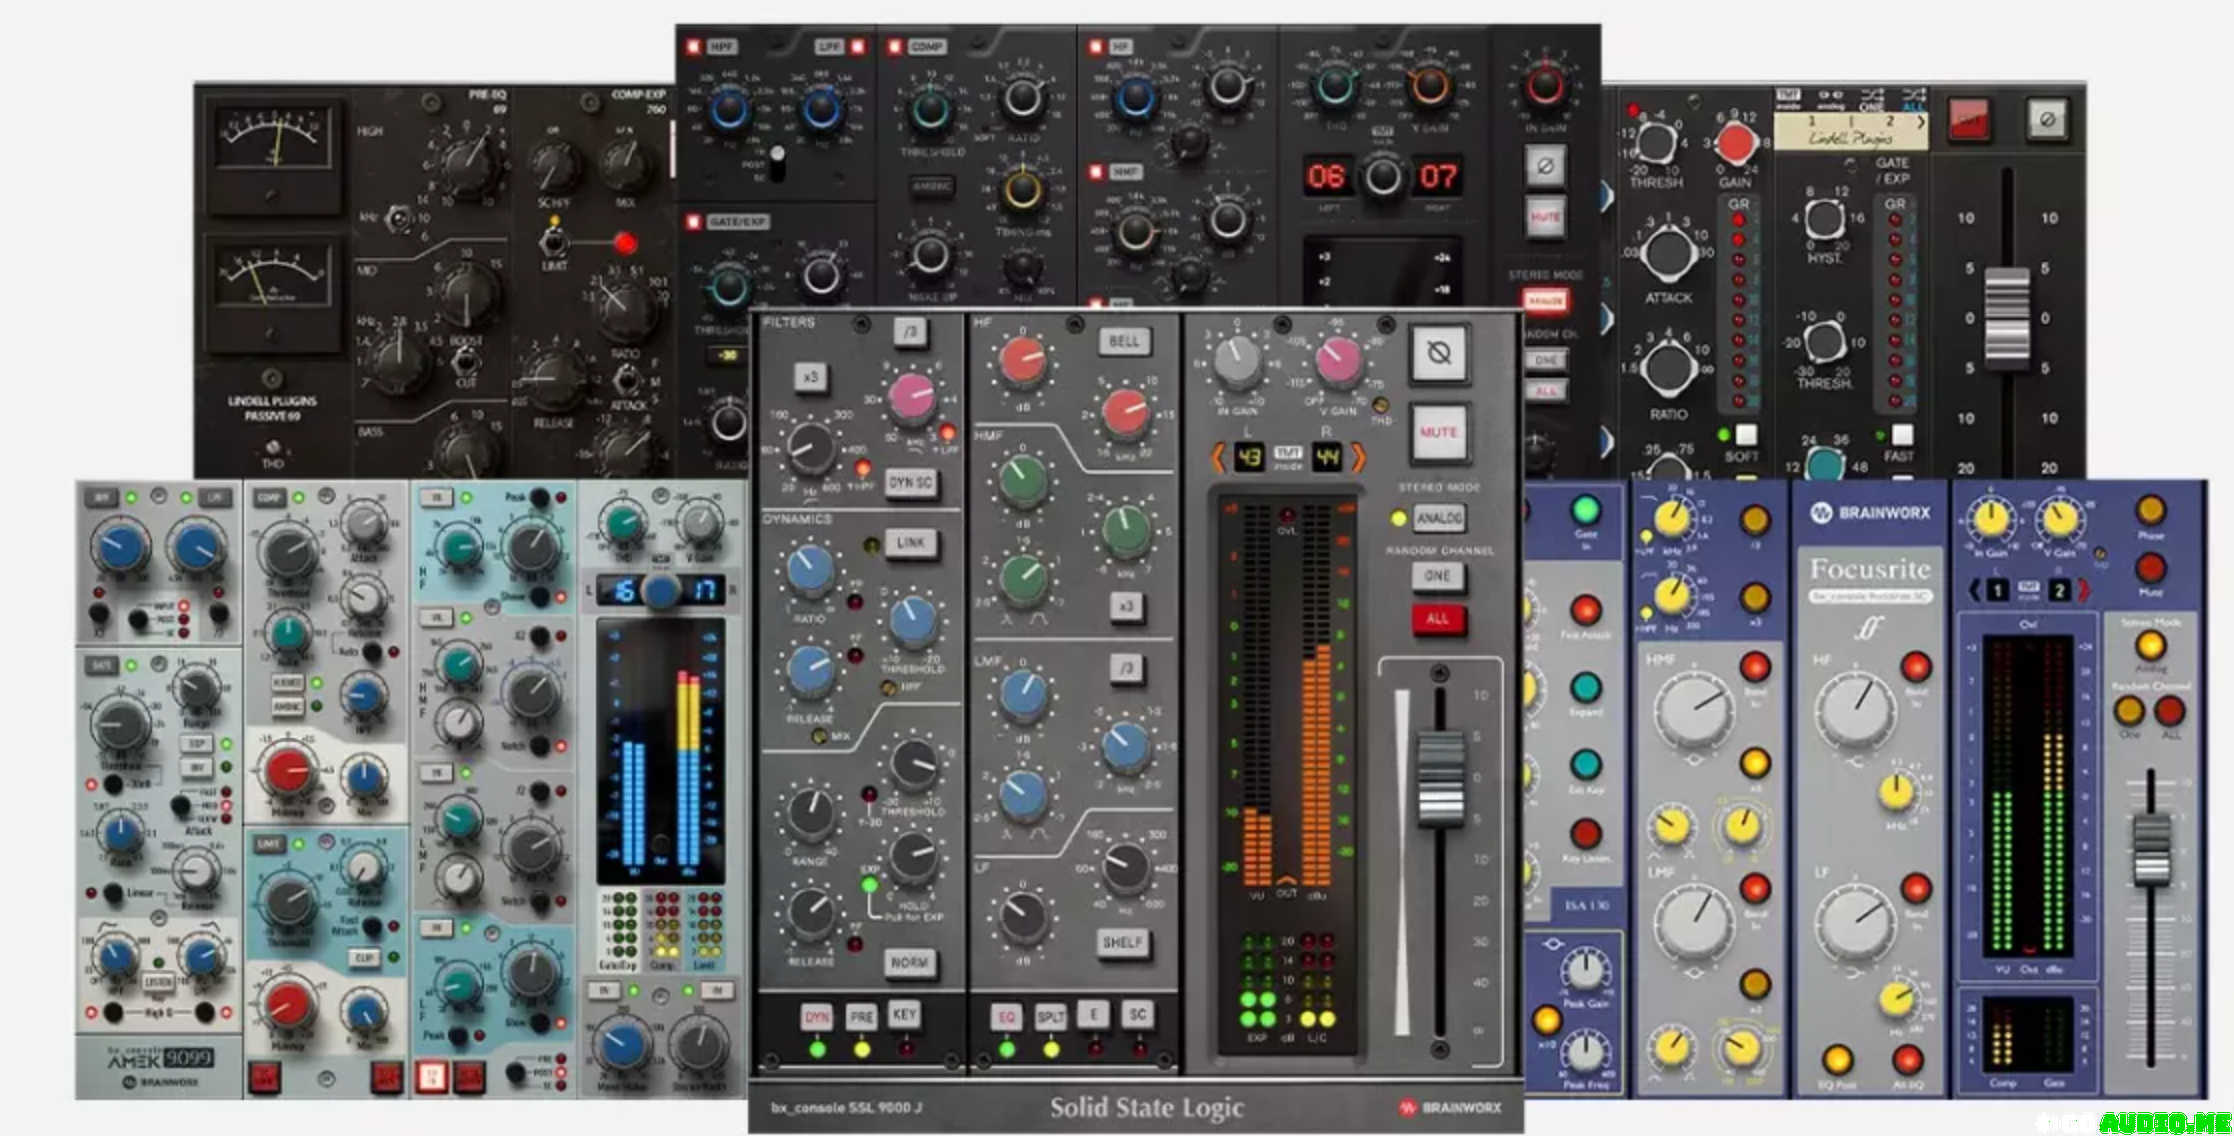Click the green Gate In button on Focusrite
The image size is (2234, 1136).
[1585, 510]
